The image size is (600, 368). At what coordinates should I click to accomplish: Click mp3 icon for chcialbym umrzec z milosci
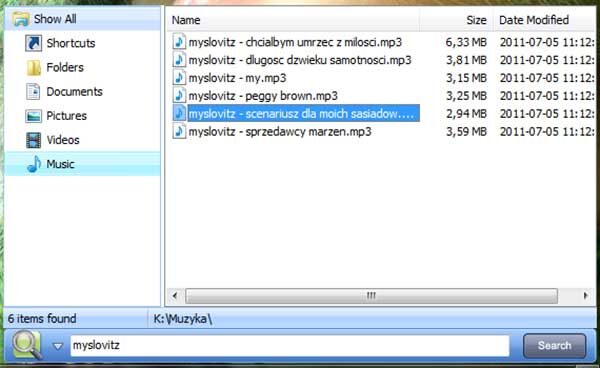tap(179, 42)
